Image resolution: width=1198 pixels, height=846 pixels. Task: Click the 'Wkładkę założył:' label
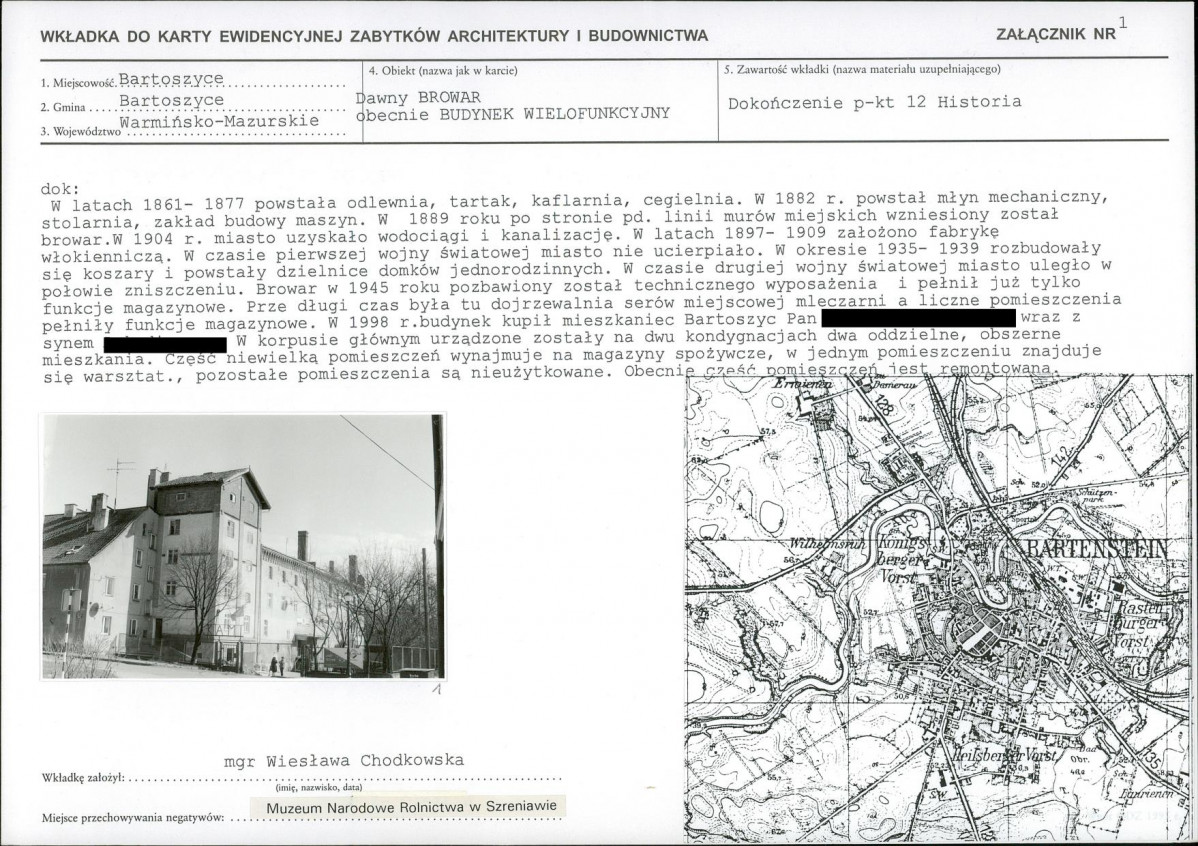pos(81,778)
